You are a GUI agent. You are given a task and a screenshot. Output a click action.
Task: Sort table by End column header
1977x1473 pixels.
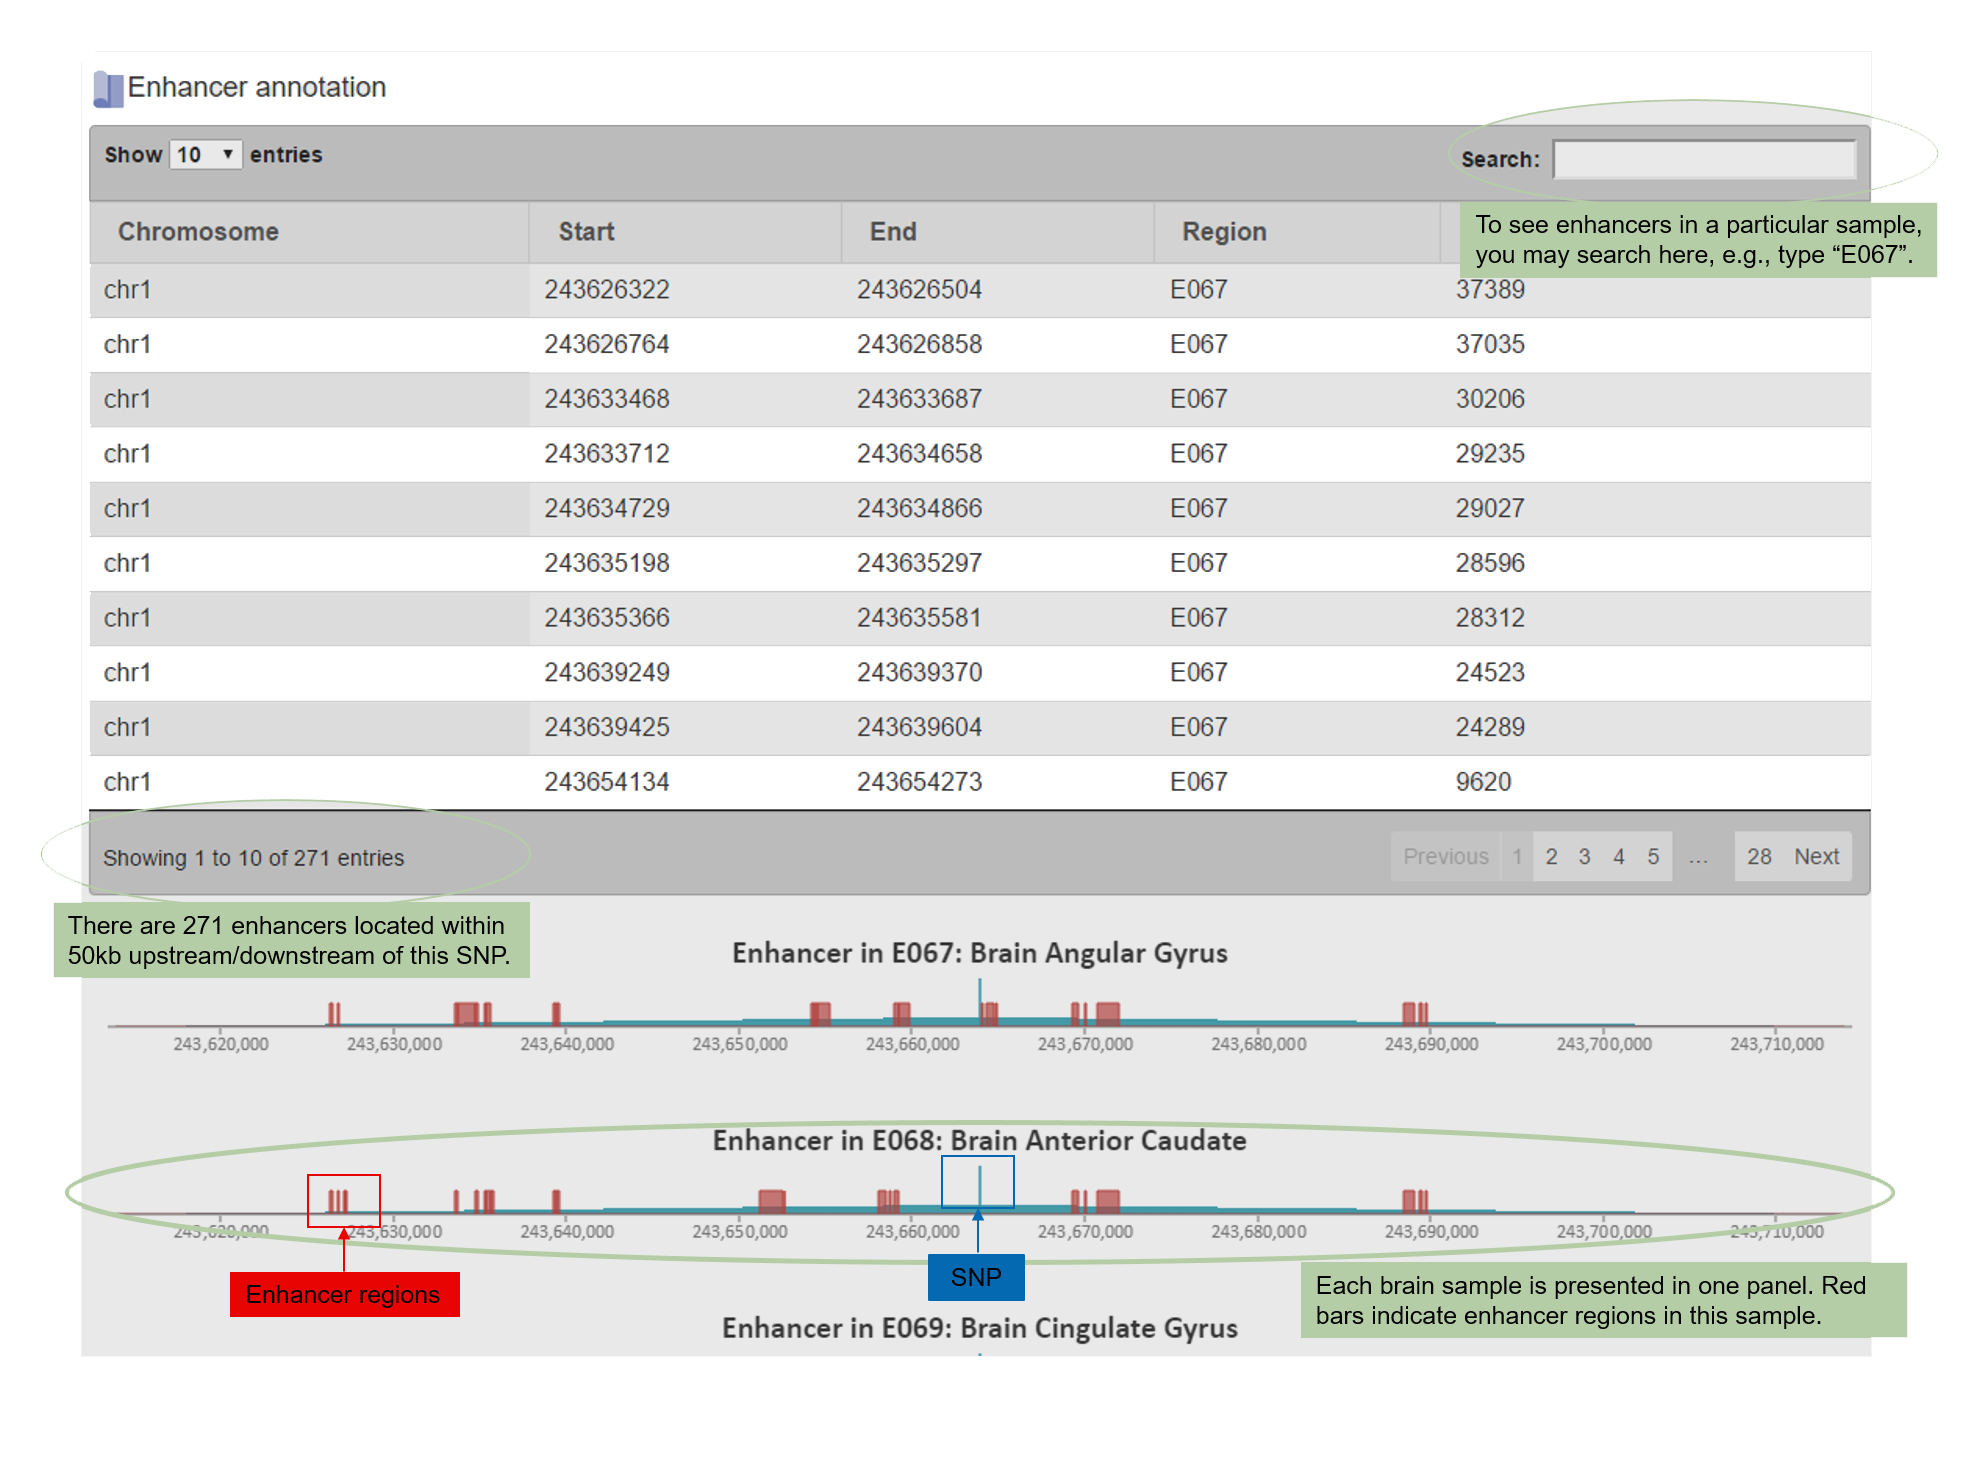[998, 232]
